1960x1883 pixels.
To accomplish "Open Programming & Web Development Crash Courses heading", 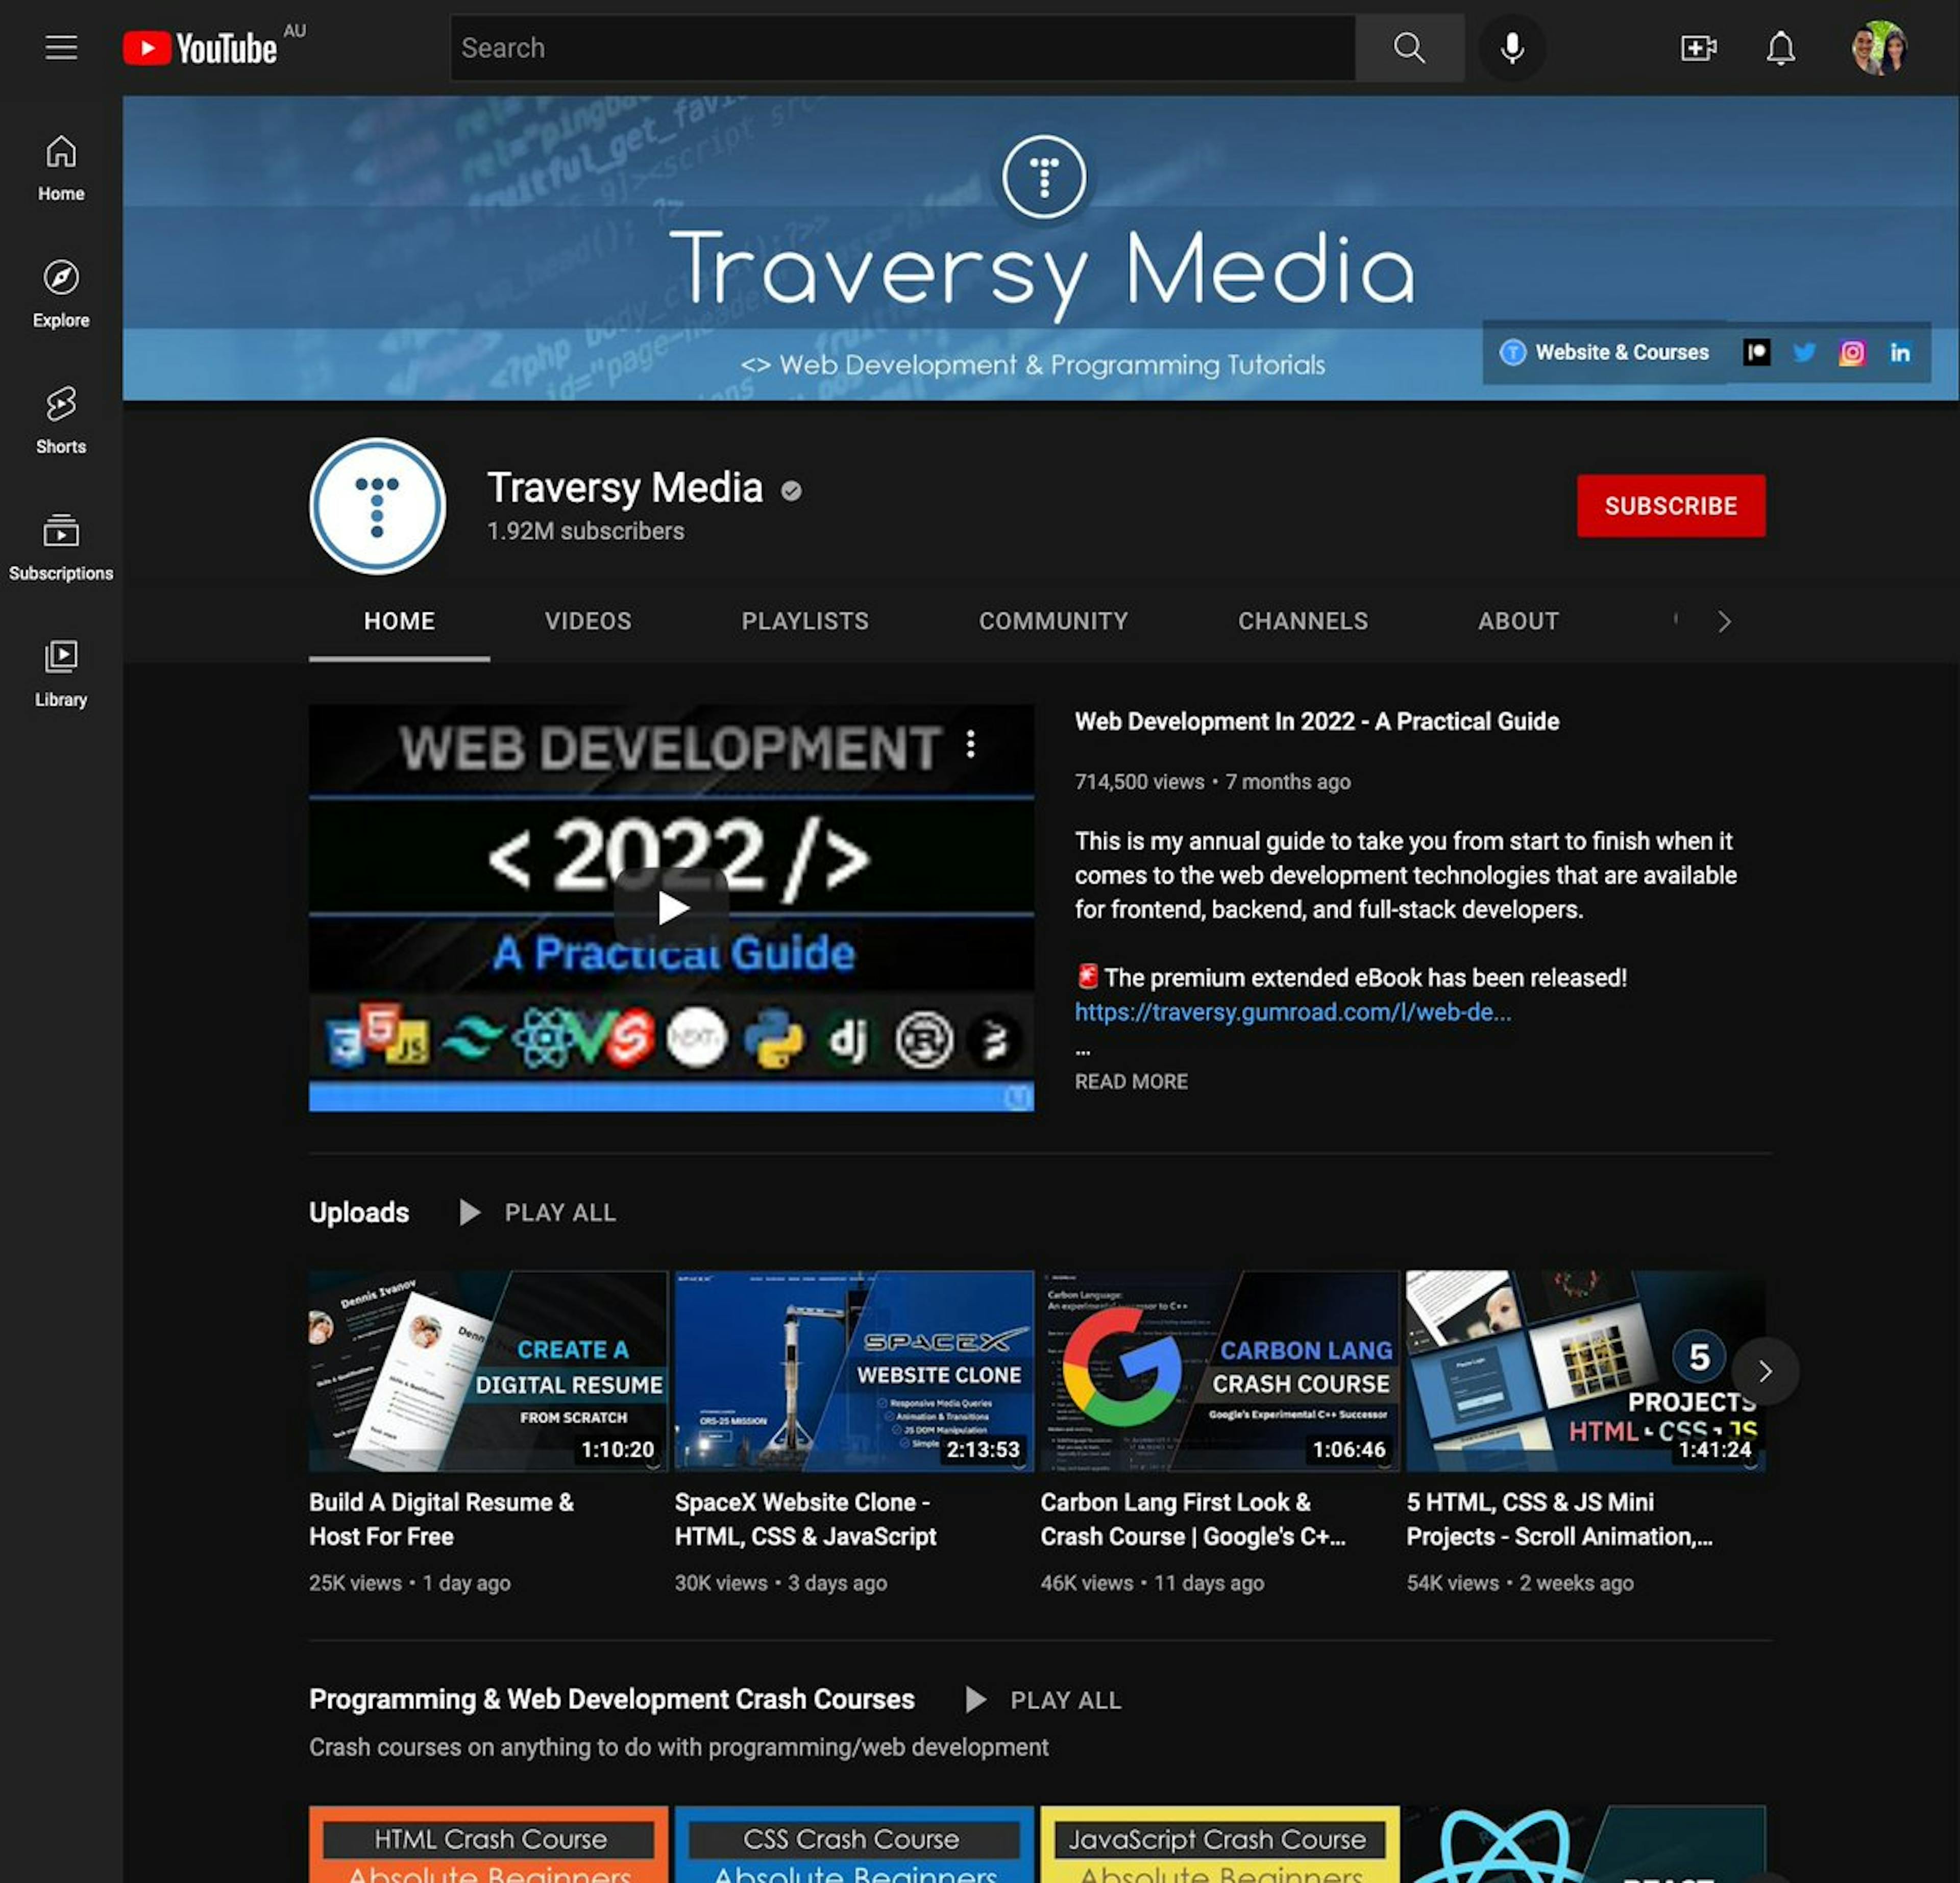I will [x=611, y=1699].
